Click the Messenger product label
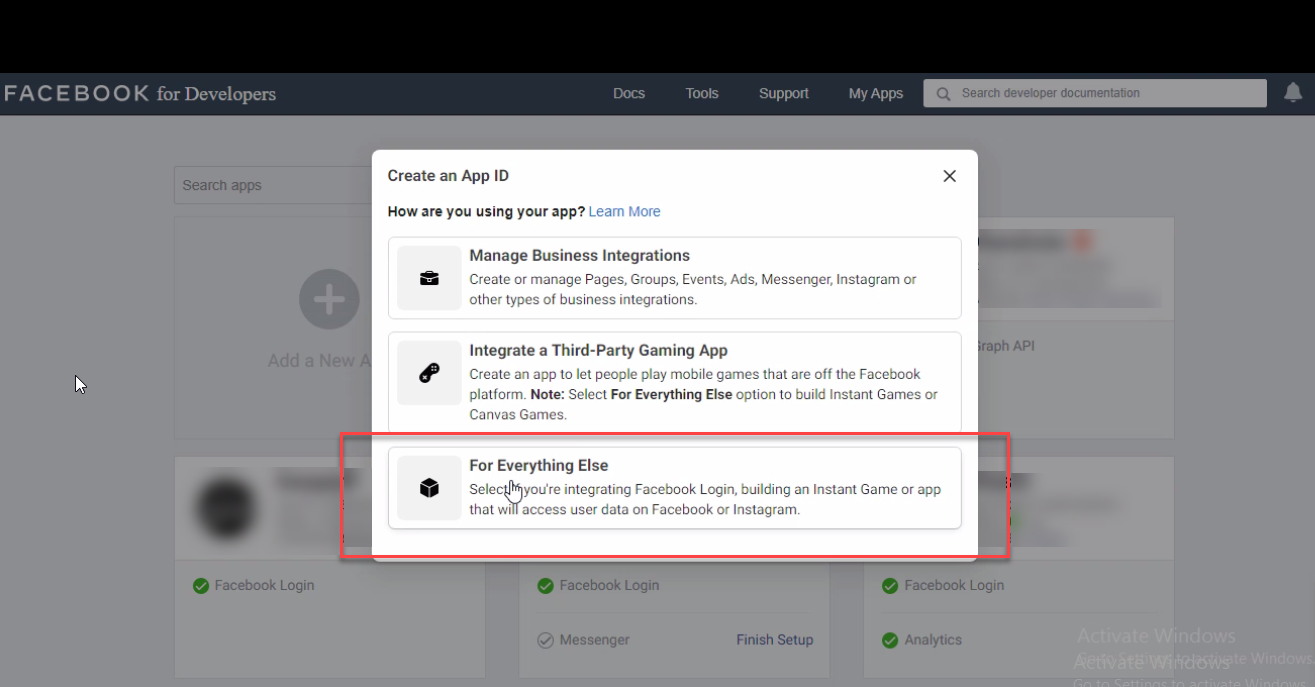1315x687 pixels. pos(594,640)
